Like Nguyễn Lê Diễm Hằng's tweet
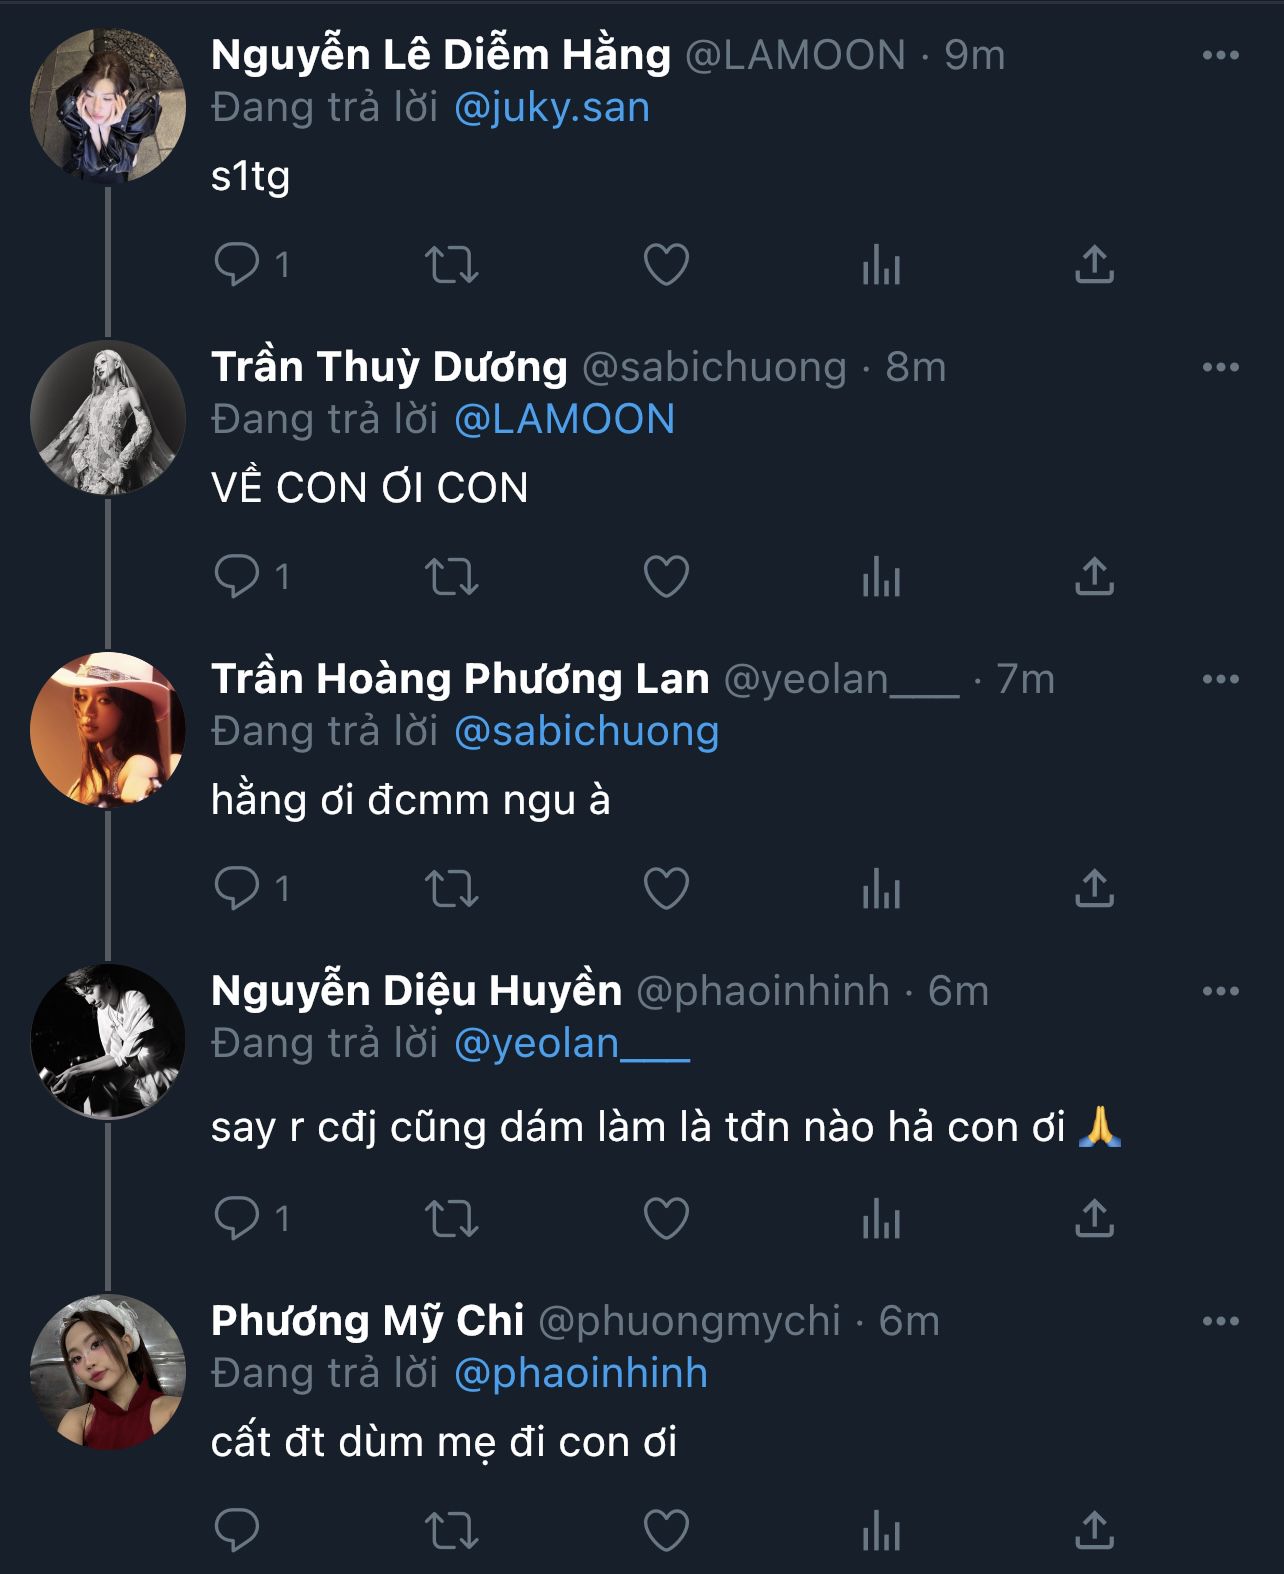This screenshot has height=1574, width=1284. pos(666,265)
